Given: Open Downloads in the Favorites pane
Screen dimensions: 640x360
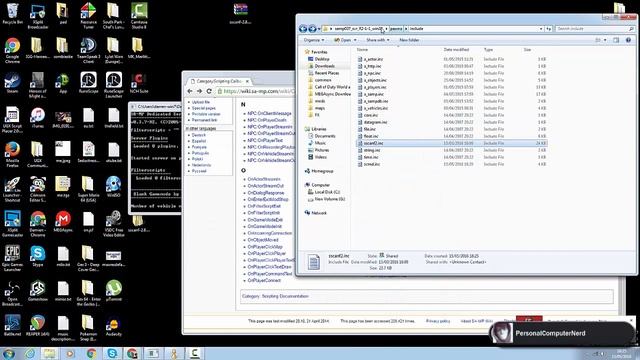Looking at the screenshot, I should pyautogui.click(x=324, y=66).
